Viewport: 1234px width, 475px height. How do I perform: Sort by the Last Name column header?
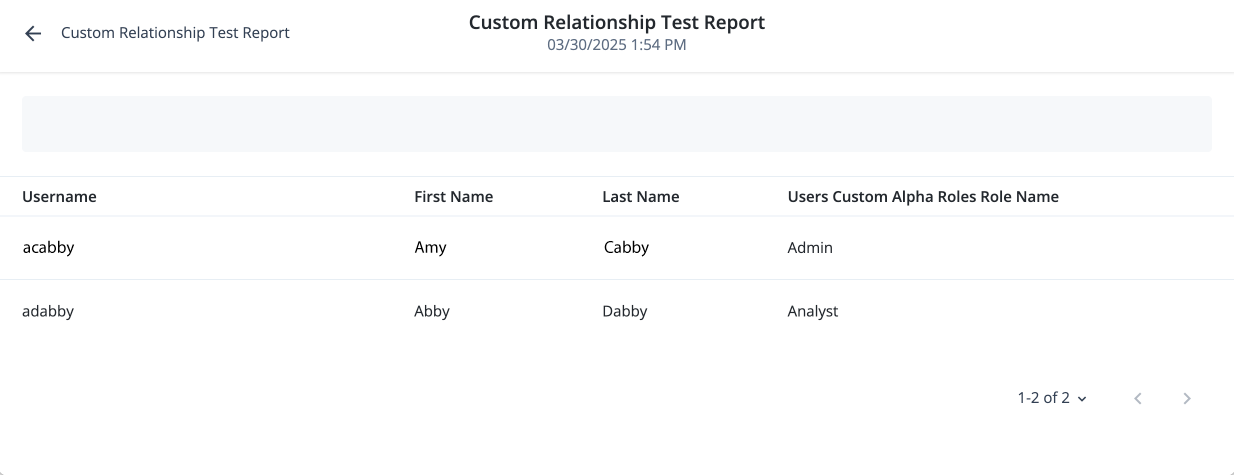640,197
